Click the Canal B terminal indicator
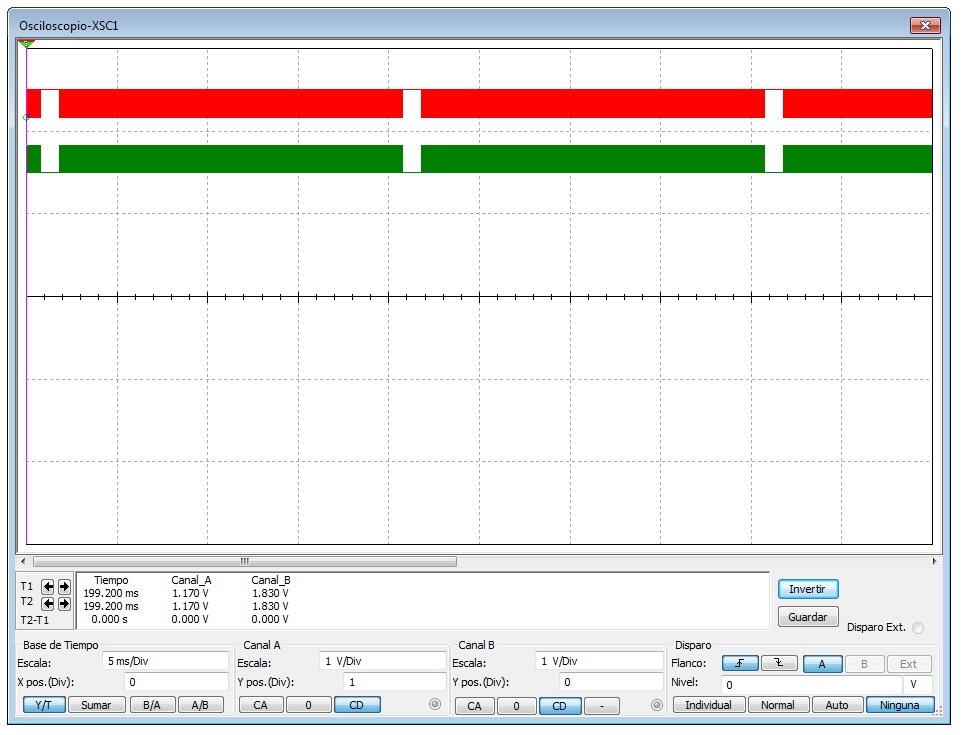This screenshot has height=735, width=965. click(656, 705)
